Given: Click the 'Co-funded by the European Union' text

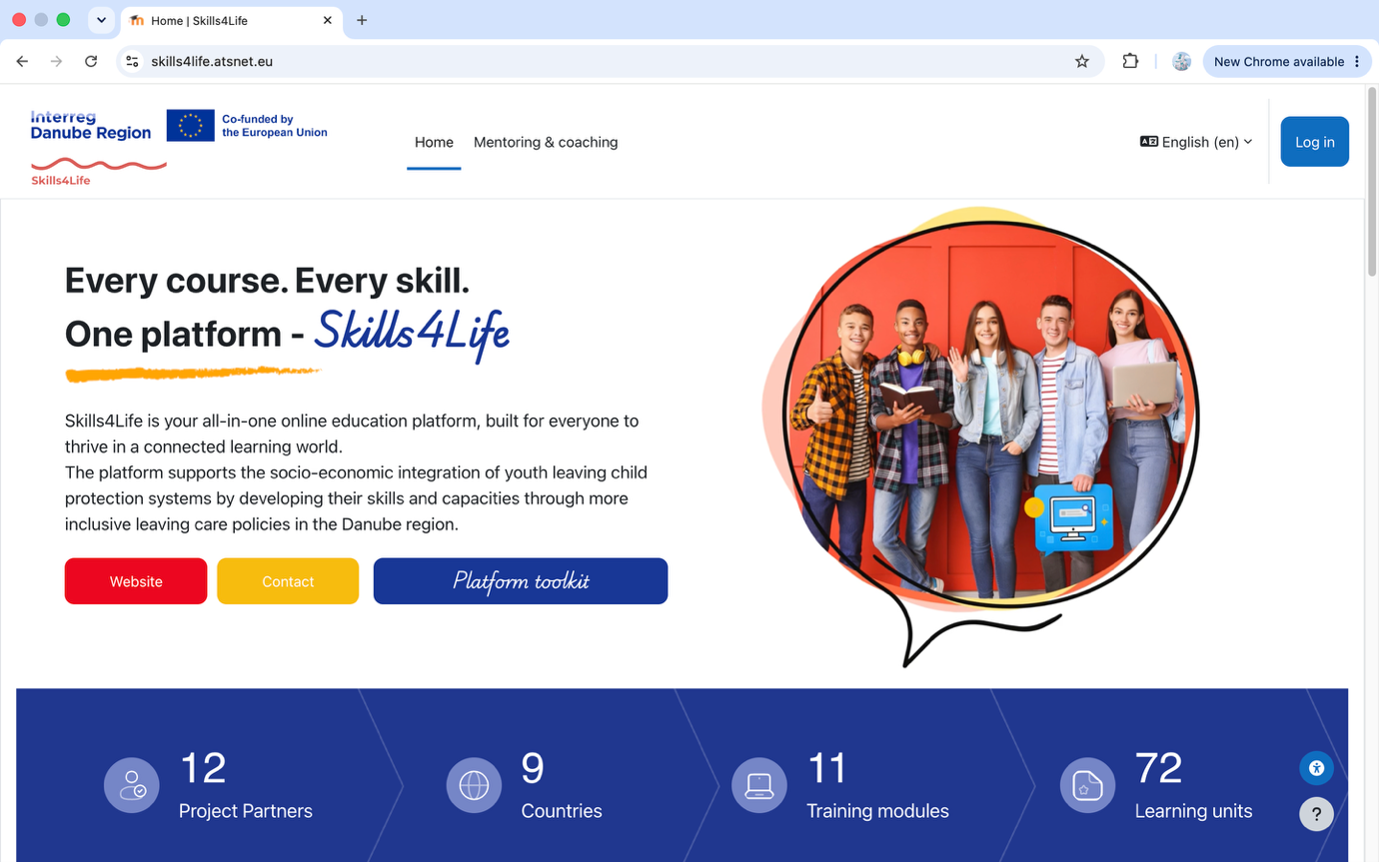Looking at the screenshot, I should (x=275, y=125).
